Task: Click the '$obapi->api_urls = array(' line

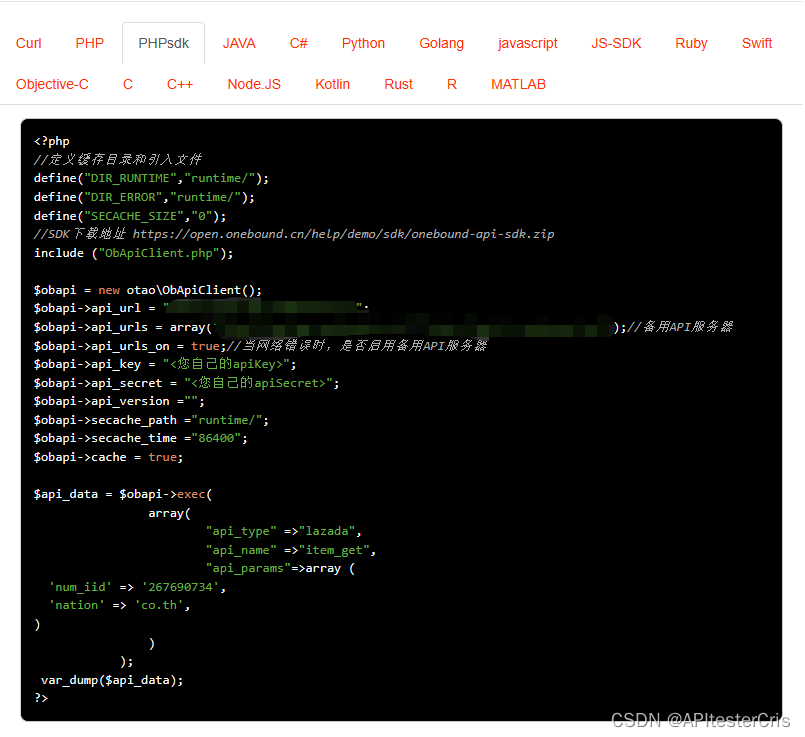Action: tap(384, 327)
